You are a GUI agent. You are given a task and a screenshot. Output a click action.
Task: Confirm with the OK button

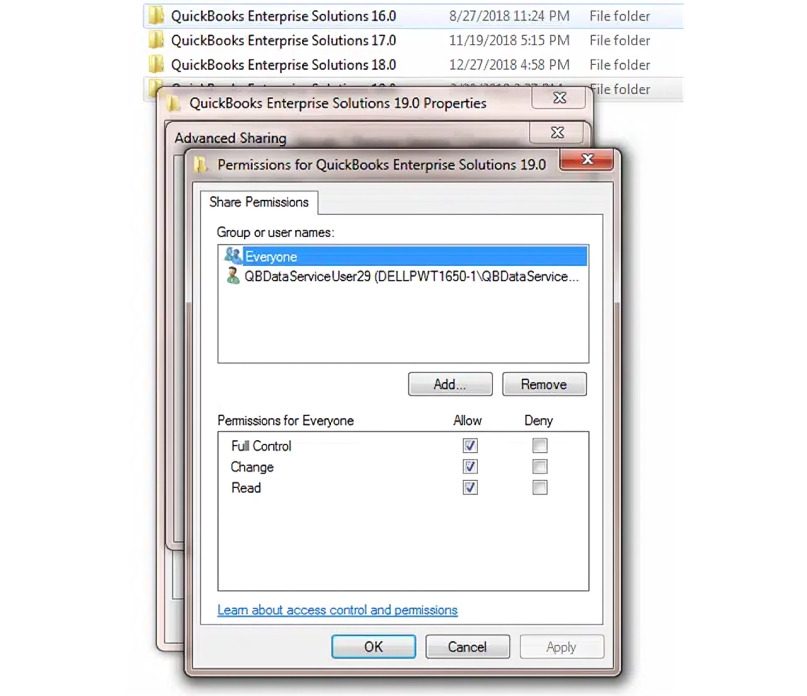point(374,647)
